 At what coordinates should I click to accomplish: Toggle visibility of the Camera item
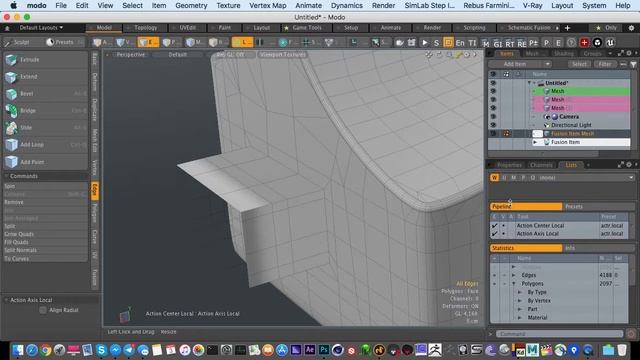[493, 116]
